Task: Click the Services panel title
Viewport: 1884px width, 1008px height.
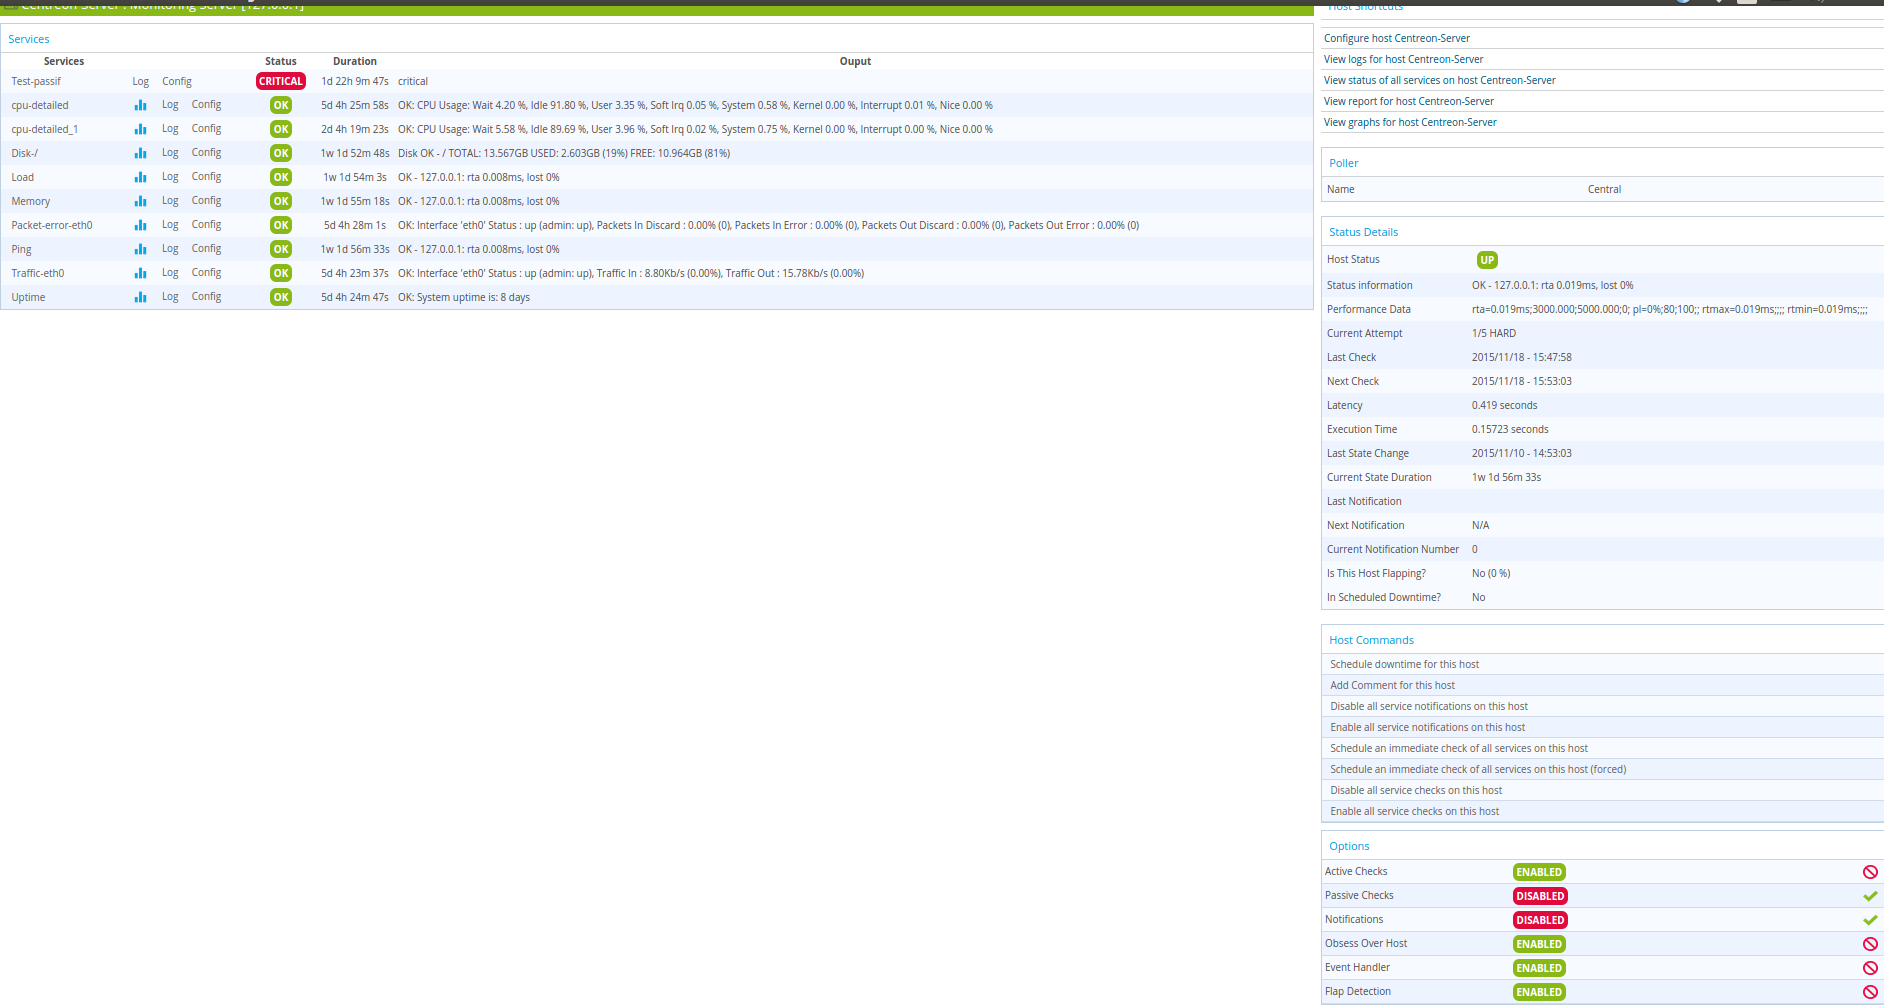Action: click(x=29, y=39)
